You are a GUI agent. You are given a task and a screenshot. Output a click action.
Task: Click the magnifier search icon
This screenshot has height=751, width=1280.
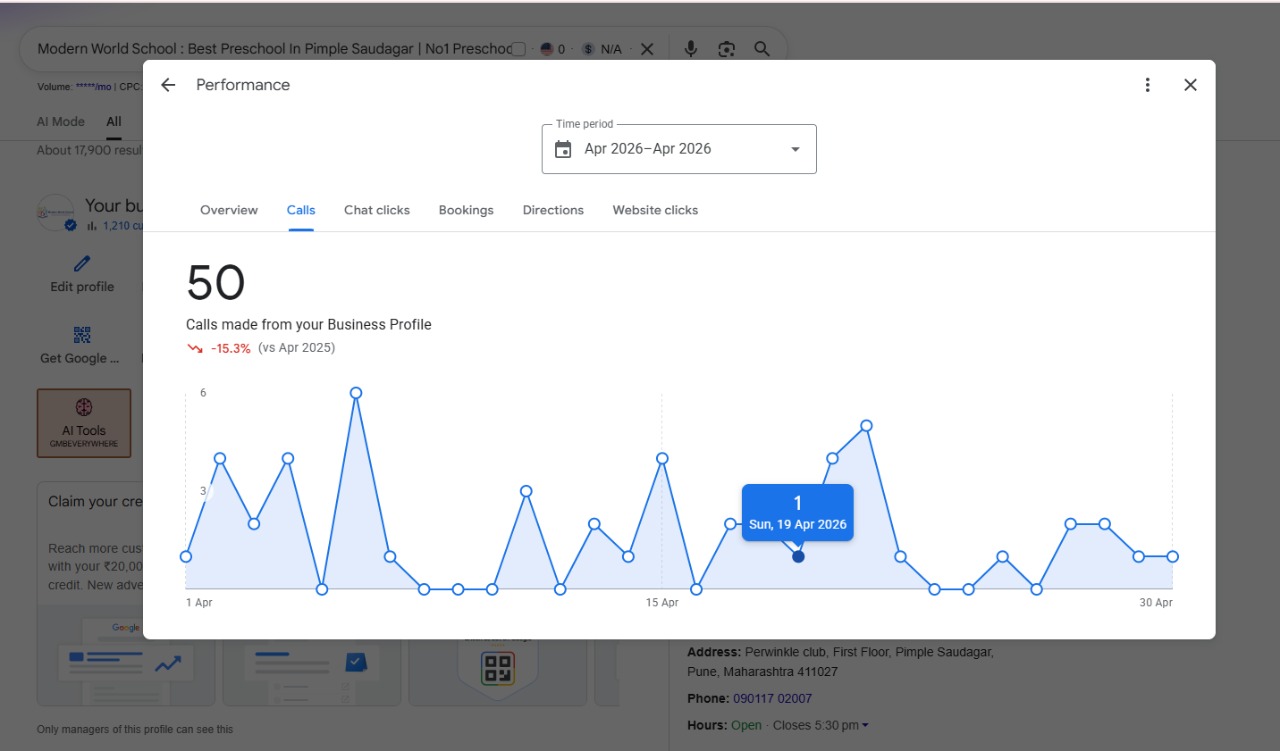pyautogui.click(x=762, y=49)
